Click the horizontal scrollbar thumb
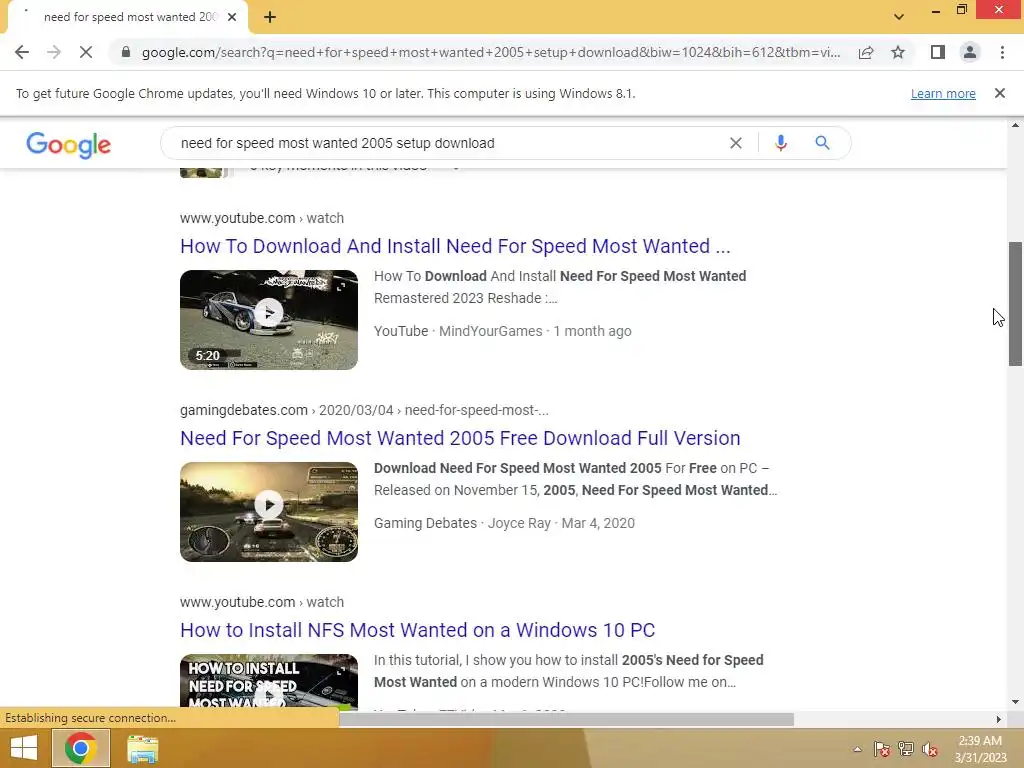Image resolution: width=1024 pixels, height=768 pixels. point(566,719)
